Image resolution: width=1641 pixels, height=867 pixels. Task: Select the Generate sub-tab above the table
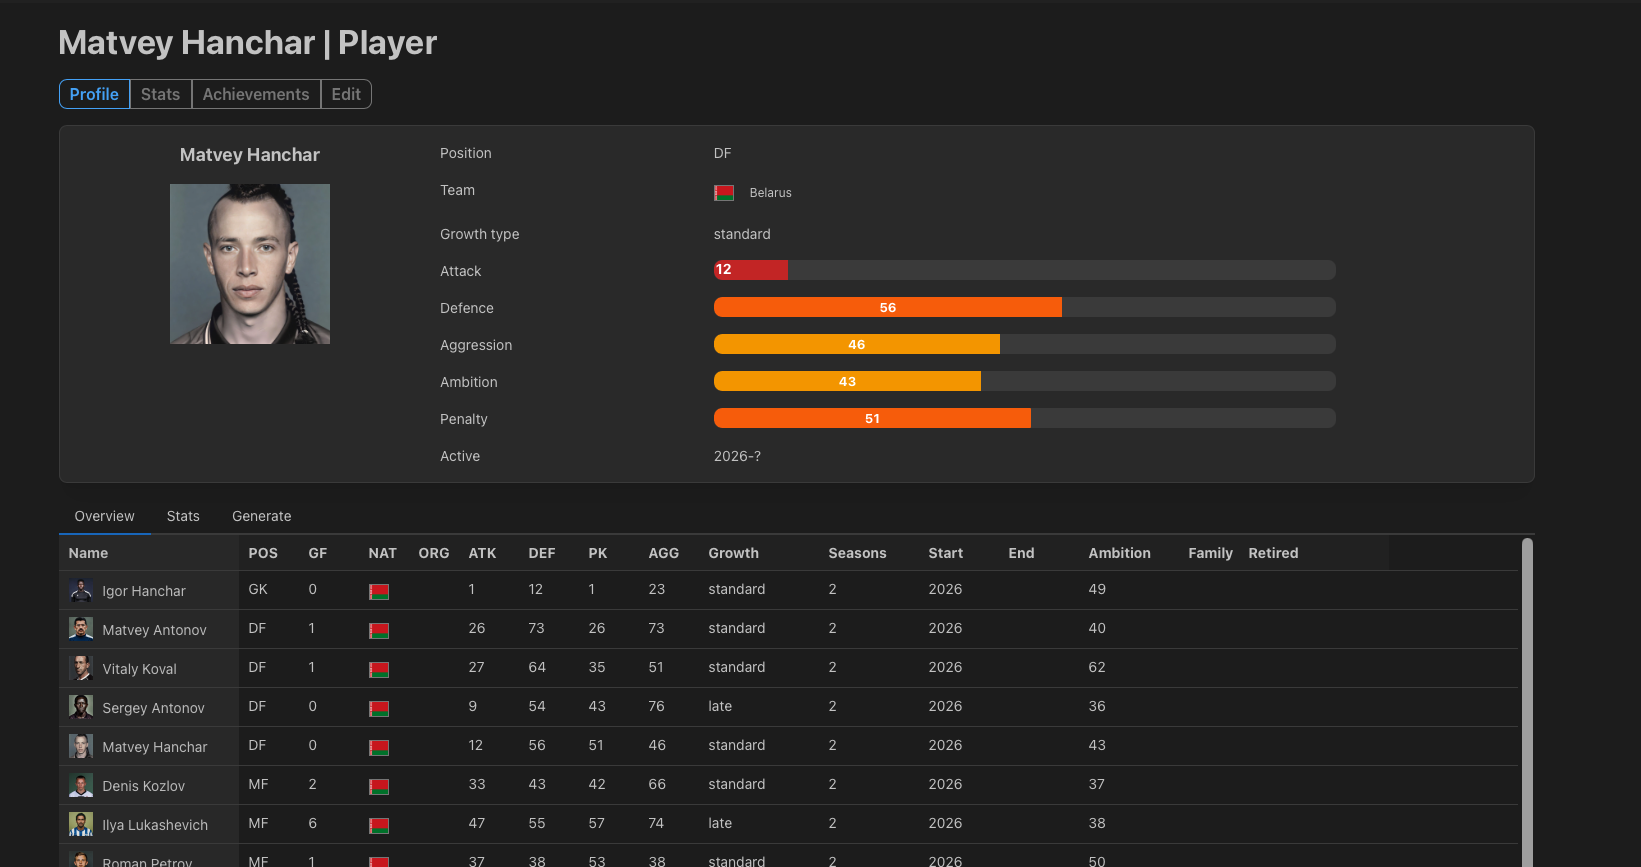[262, 516]
